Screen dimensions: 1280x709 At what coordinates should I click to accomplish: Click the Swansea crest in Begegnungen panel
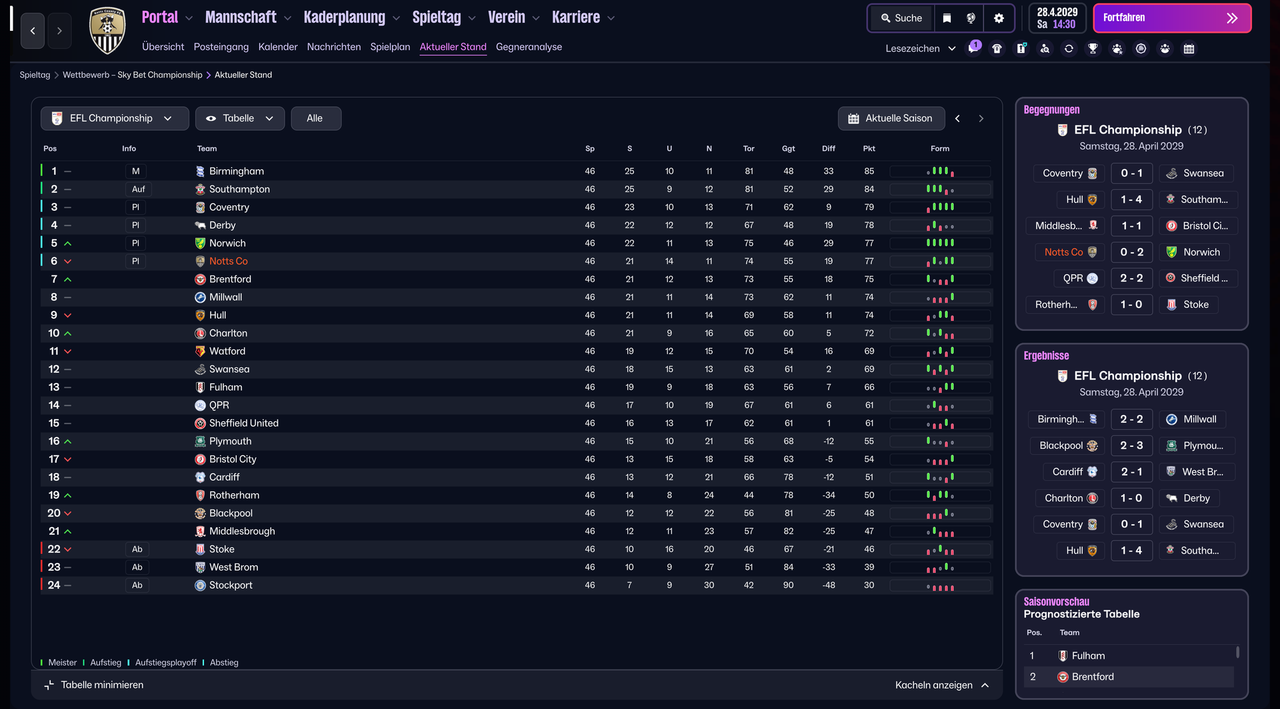click(x=1171, y=173)
